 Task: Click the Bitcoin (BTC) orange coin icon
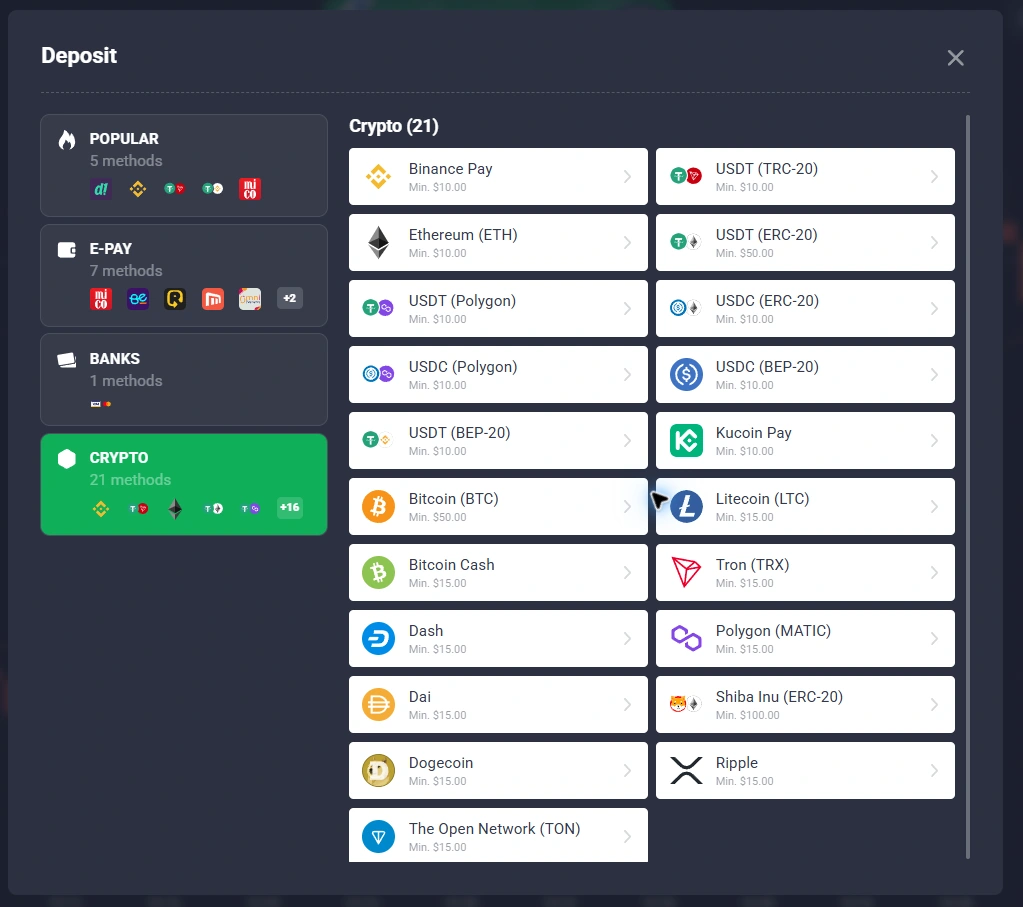pyautogui.click(x=378, y=506)
